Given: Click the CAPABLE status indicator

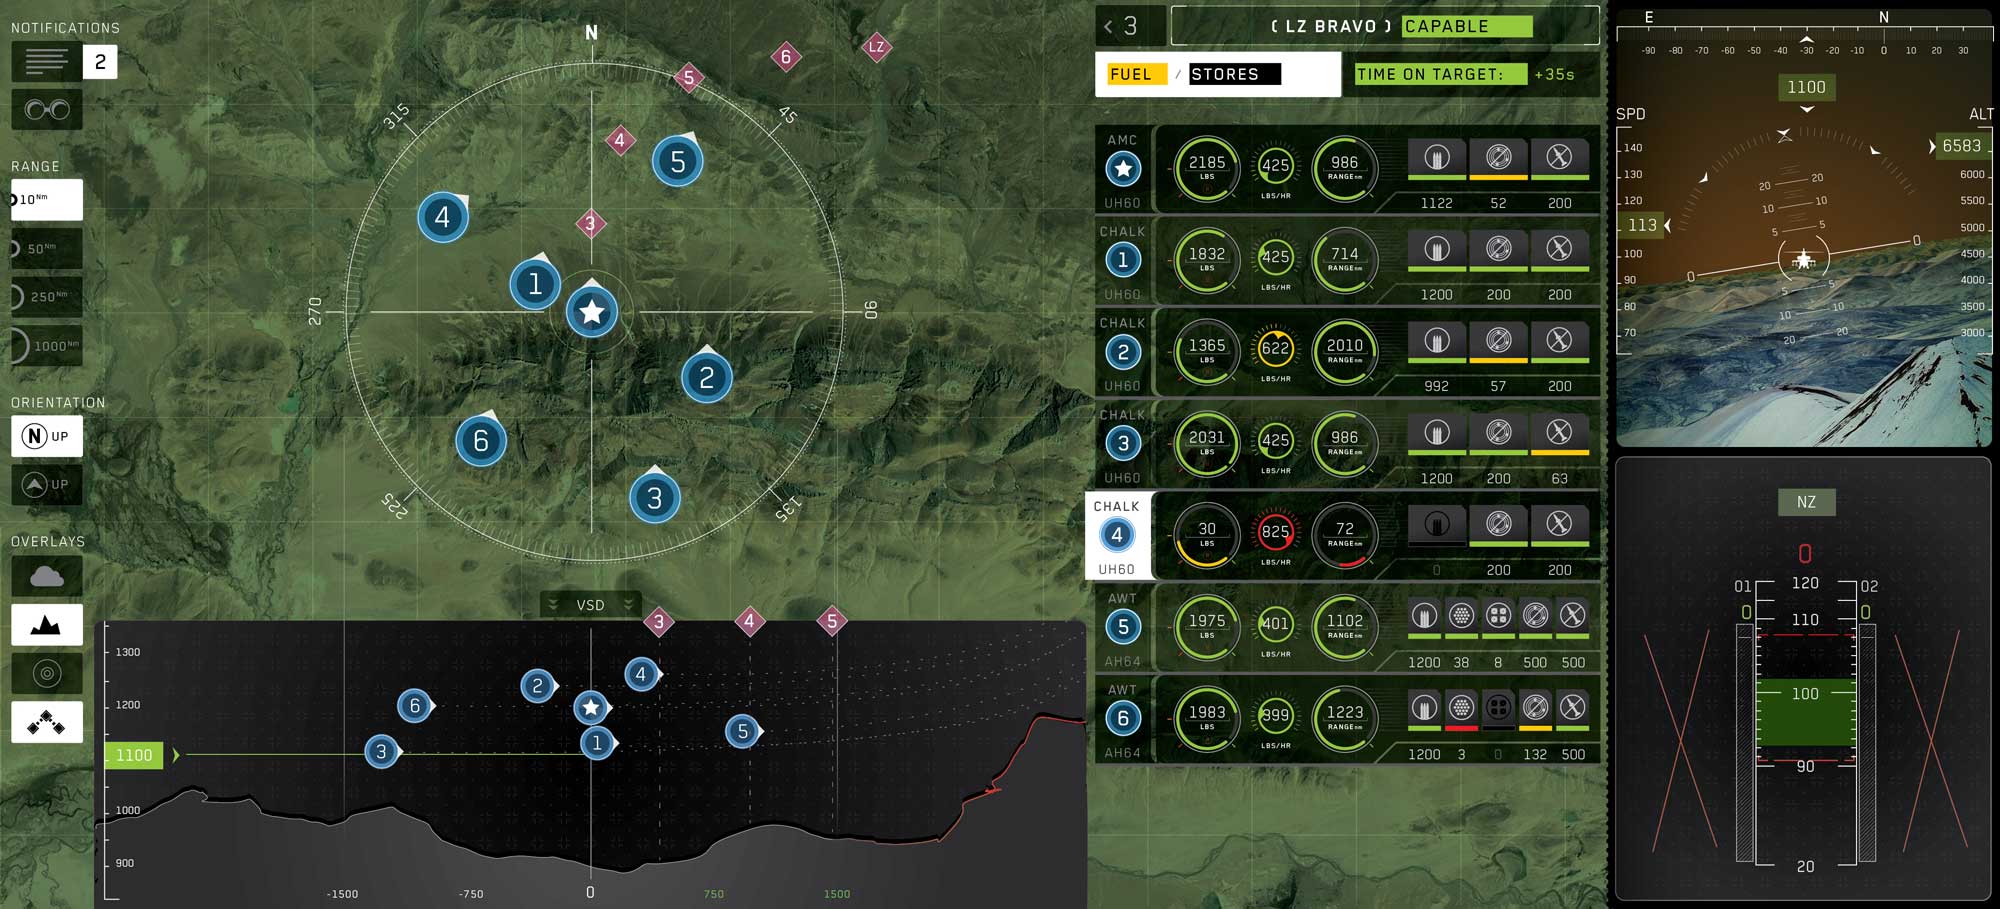Looking at the screenshot, I should [1467, 27].
